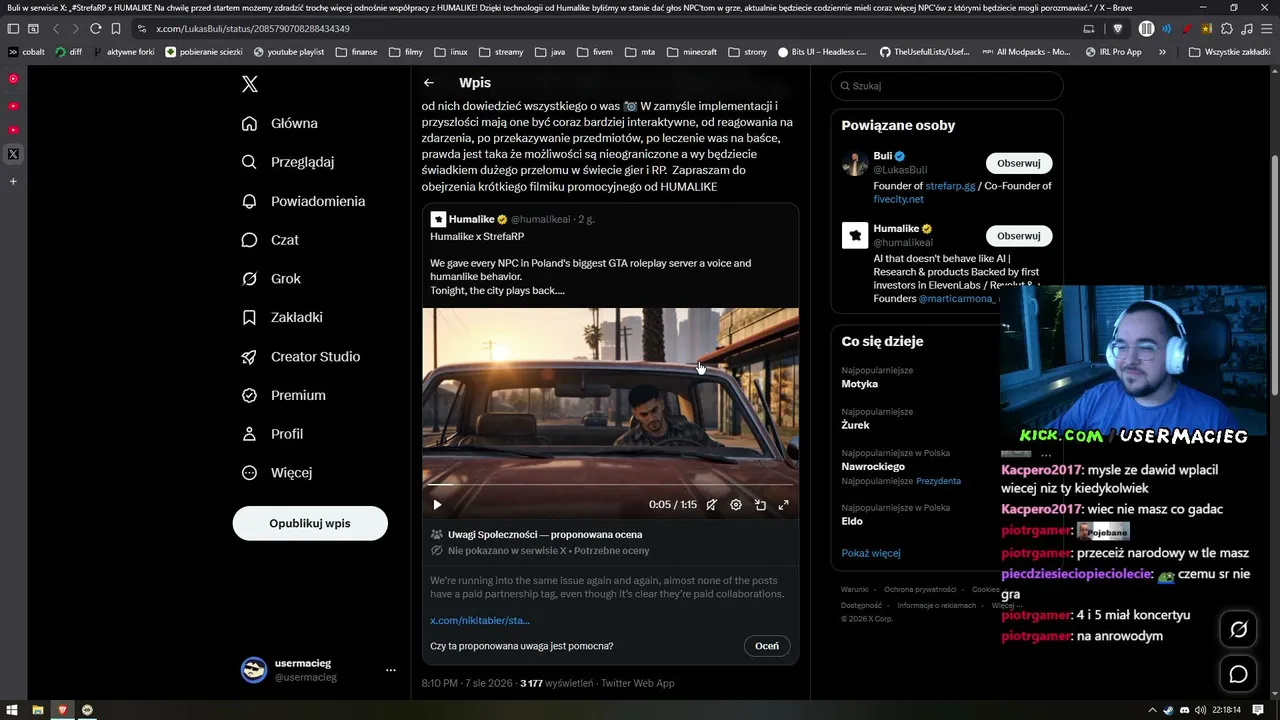Follow Buli with the Obserwuj button

tap(1019, 163)
